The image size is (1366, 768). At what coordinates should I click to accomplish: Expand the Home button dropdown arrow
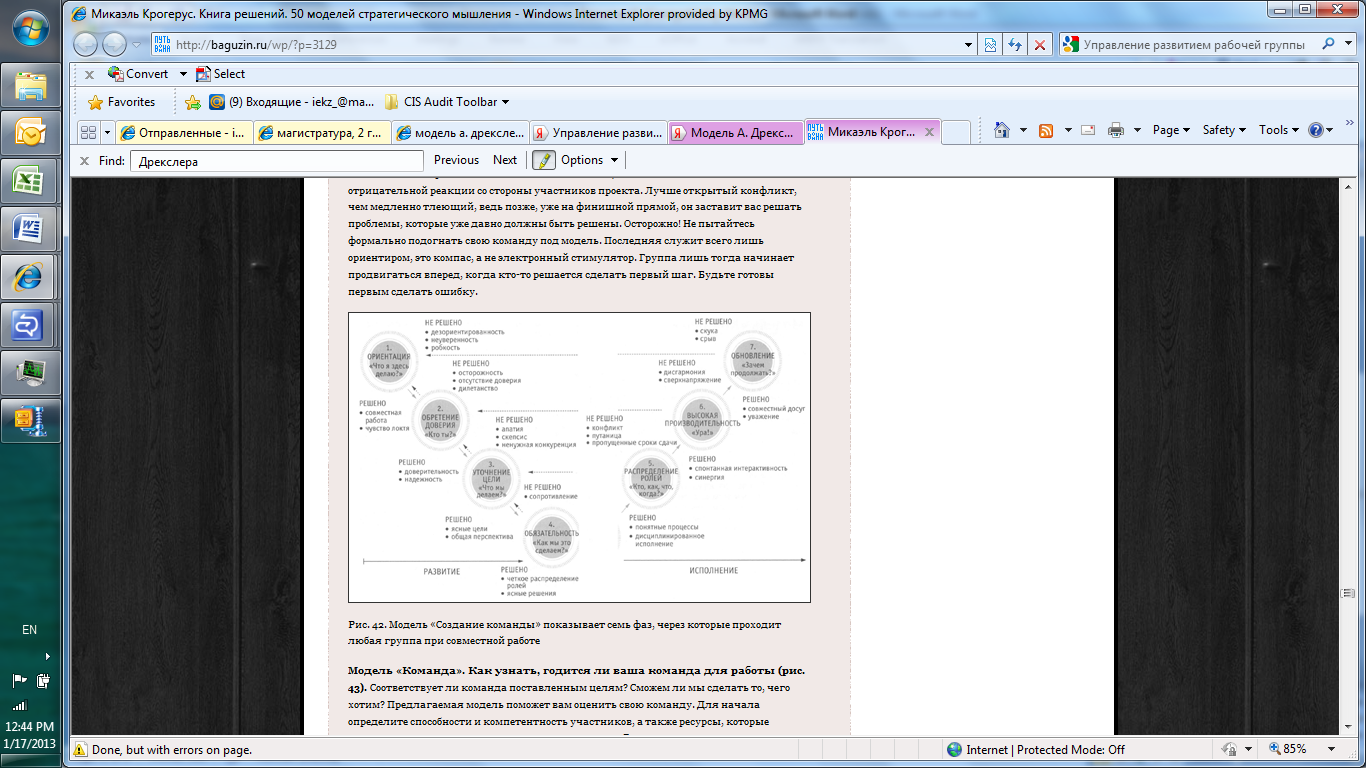1021,130
